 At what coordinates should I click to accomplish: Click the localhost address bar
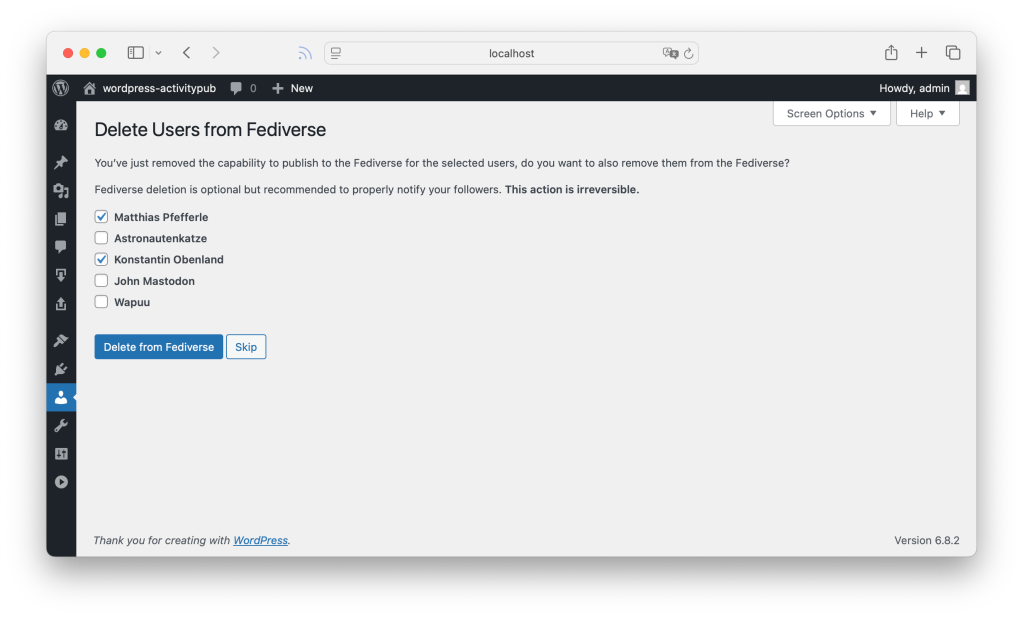[511, 53]
